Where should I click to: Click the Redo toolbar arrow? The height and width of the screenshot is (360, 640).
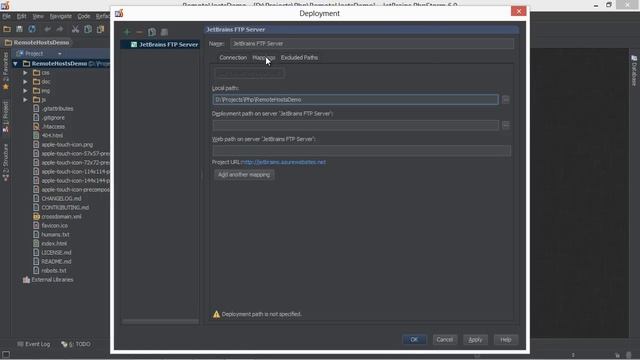60,29
